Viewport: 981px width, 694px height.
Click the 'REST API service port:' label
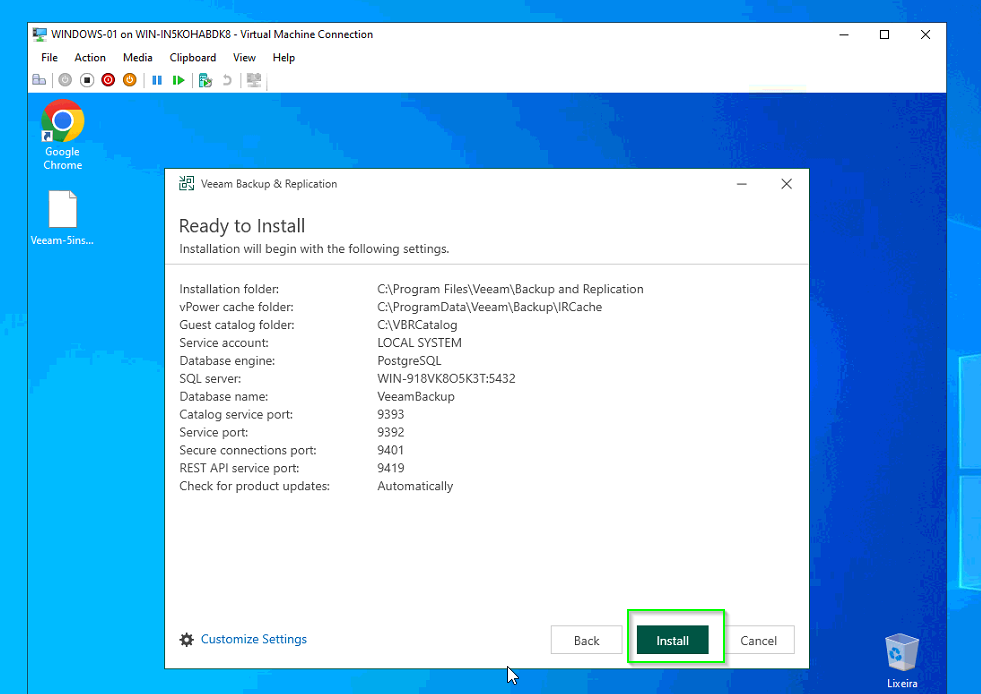pos(239,468)
